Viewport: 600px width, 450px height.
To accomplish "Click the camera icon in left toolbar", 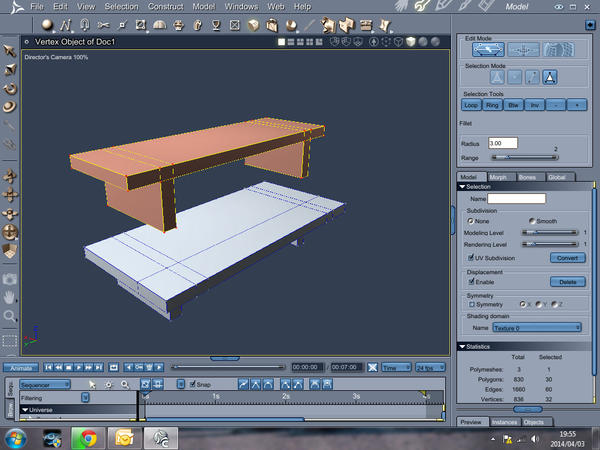I will point(10,278).
